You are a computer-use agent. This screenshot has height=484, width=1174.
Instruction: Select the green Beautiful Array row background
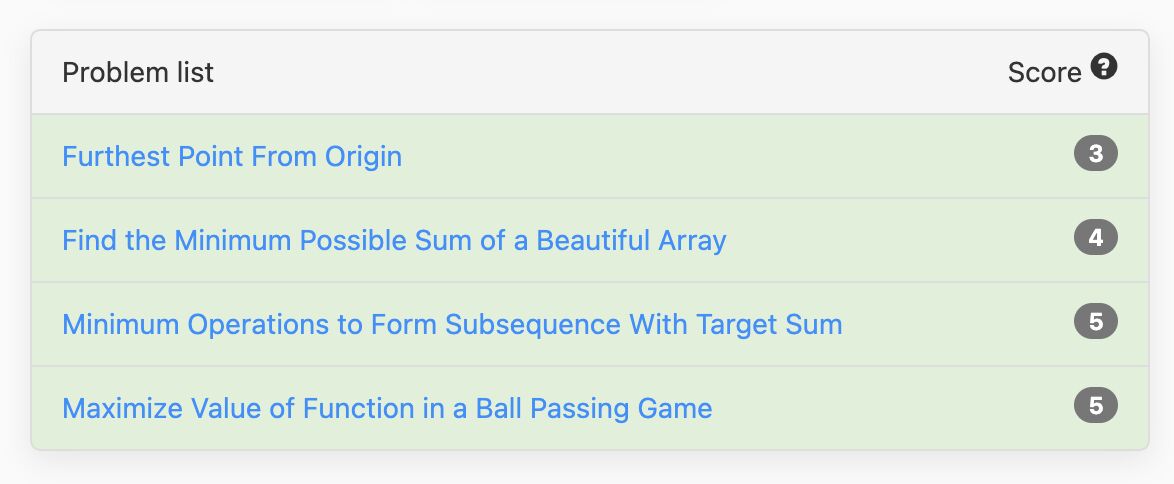tap(590, 241)
